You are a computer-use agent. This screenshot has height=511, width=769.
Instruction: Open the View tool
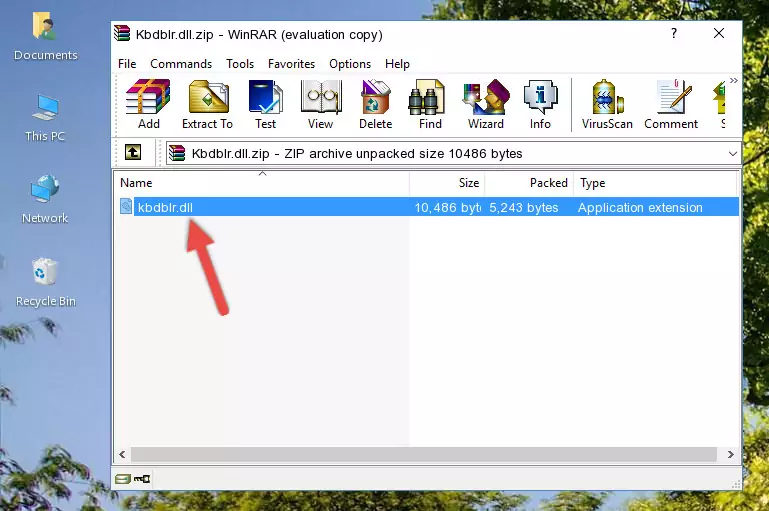[321, 104]
